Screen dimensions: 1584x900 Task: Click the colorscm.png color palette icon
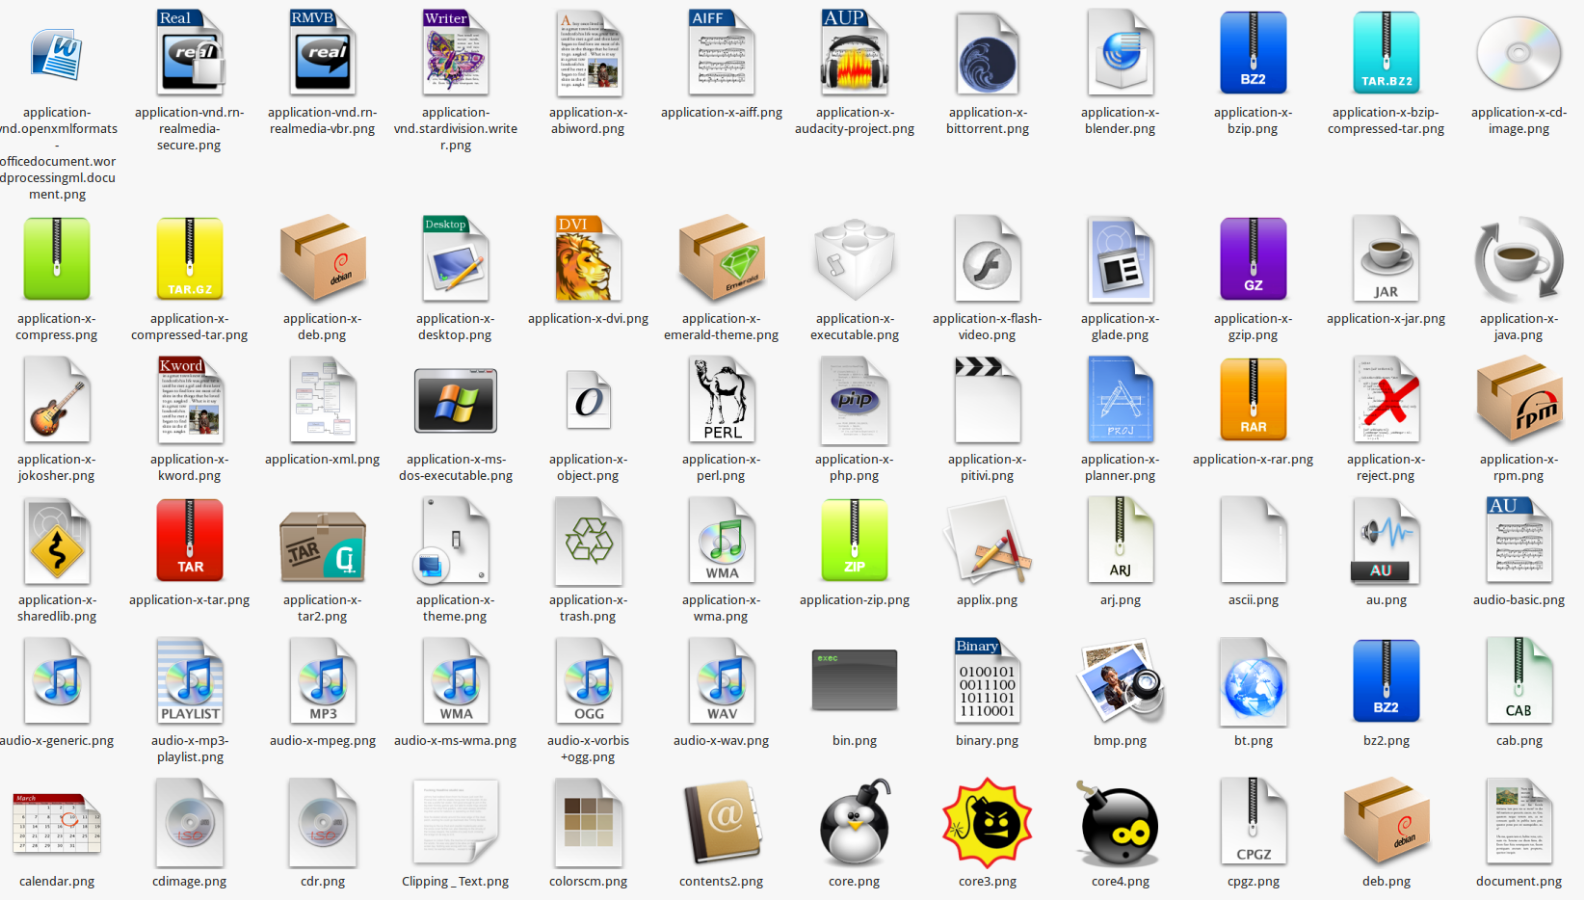(588, 822)
